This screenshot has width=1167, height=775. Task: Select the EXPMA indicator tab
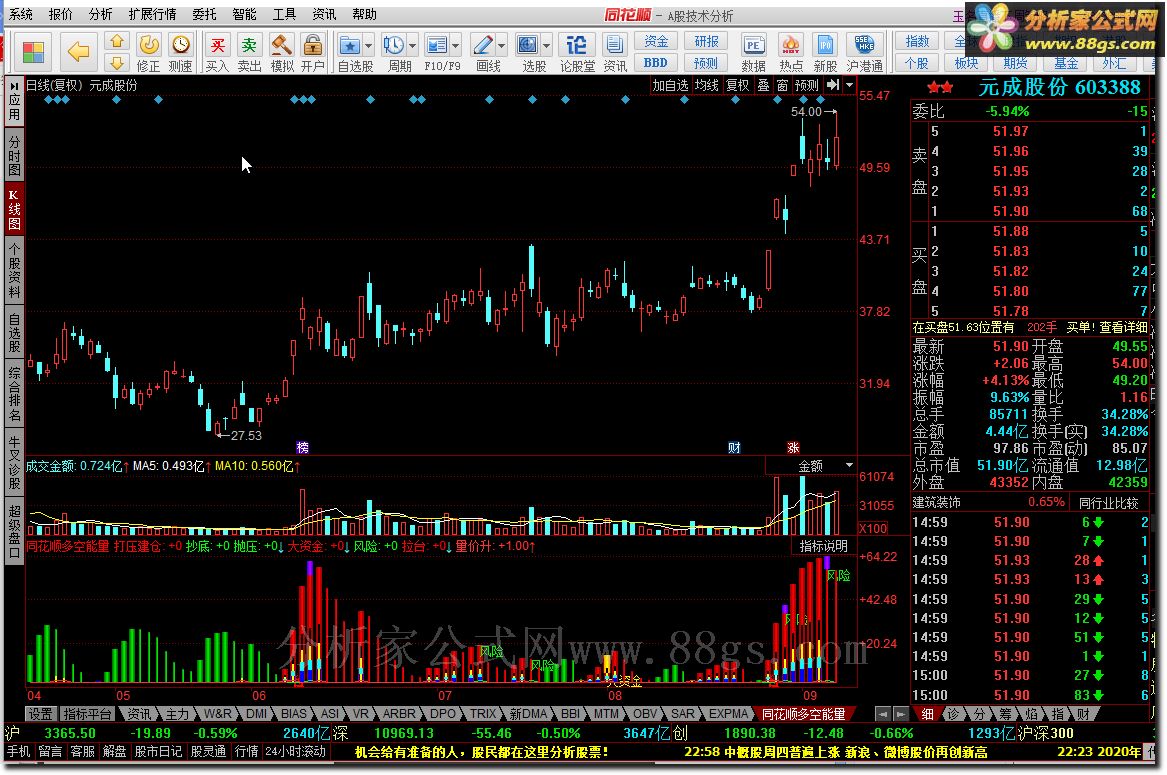tap(728, 713)
